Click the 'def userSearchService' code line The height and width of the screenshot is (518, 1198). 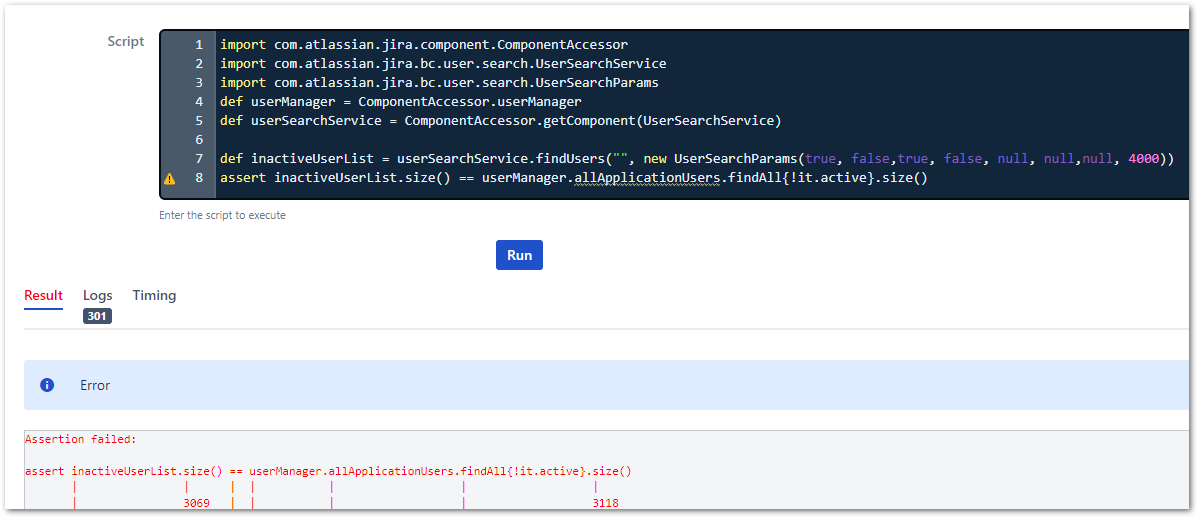(x=501, y=121)
